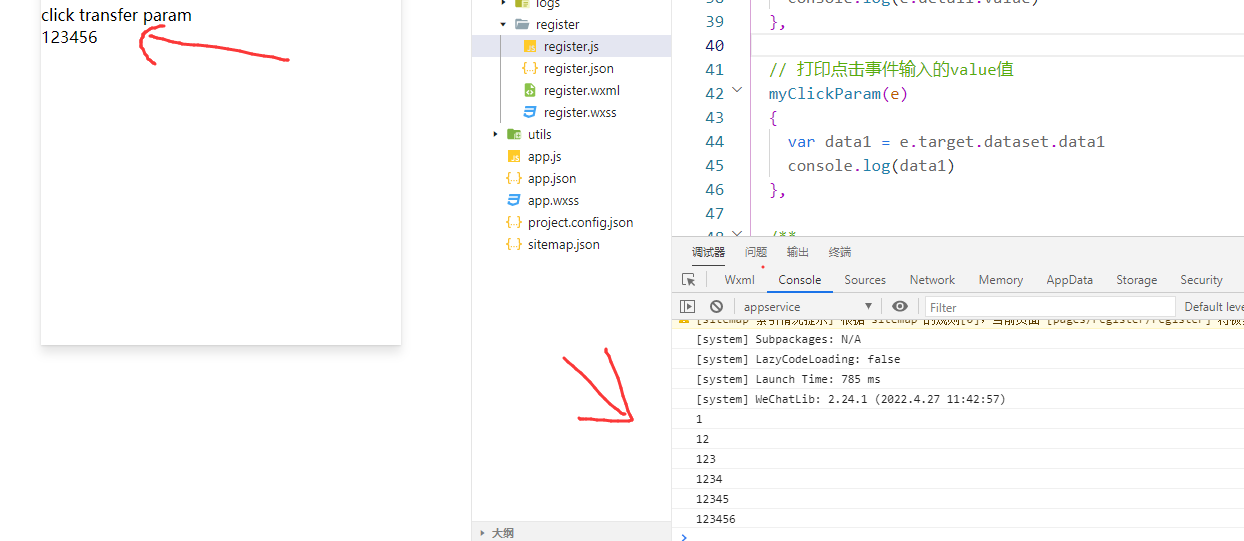Click the project.config.json braces icon
Viewport: 1244px width, 541px height.
click(514, 222)
